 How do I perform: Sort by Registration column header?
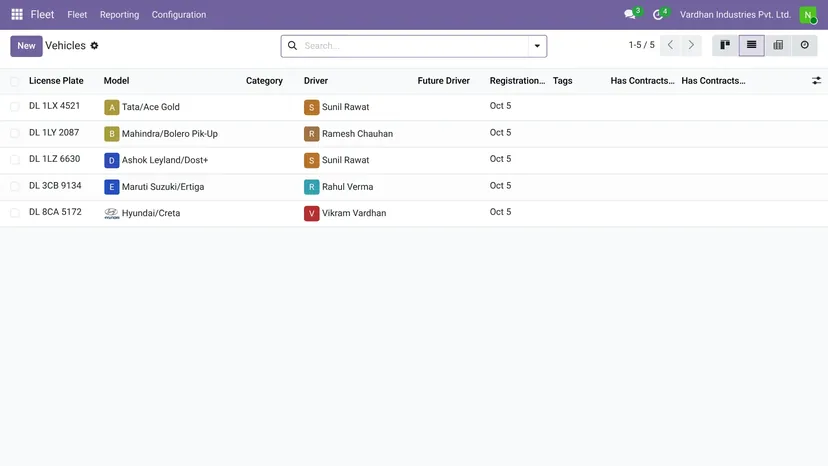click(x=517, y=81)
